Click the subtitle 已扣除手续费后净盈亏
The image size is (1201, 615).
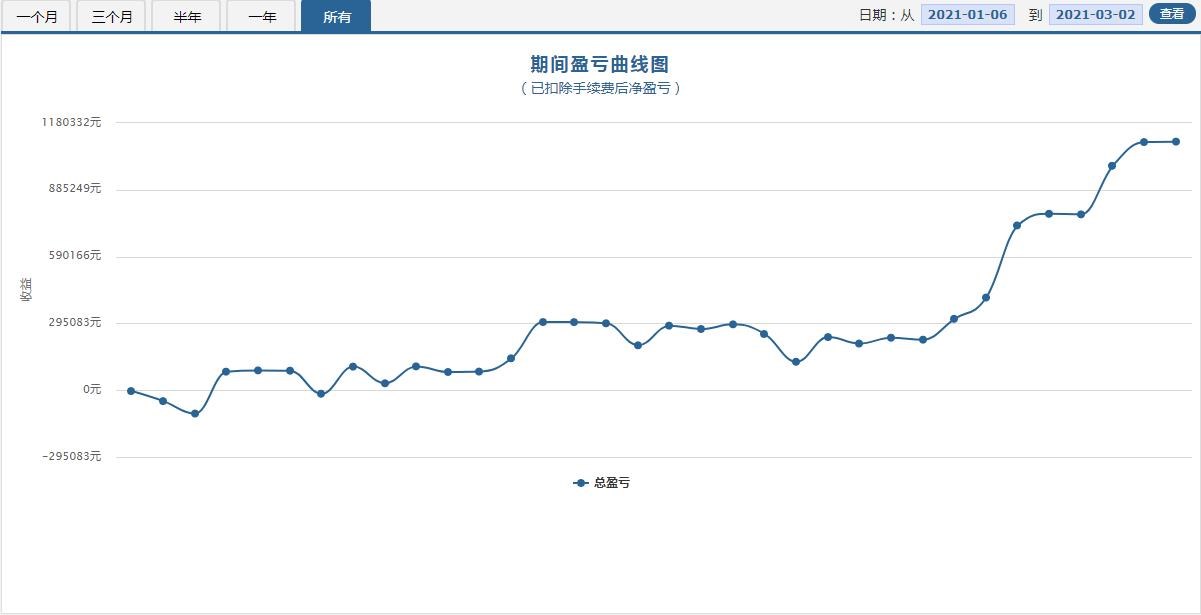[600, 88]
